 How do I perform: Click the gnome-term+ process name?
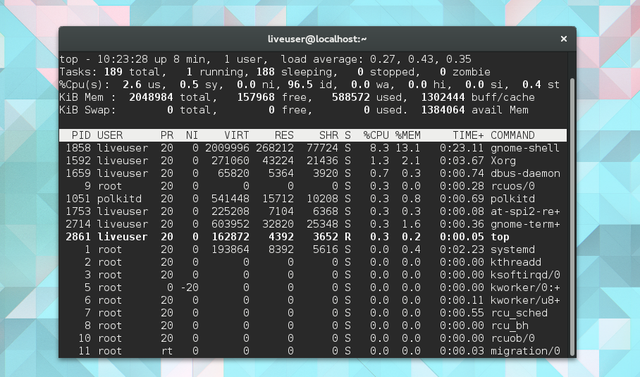[525, 224]
